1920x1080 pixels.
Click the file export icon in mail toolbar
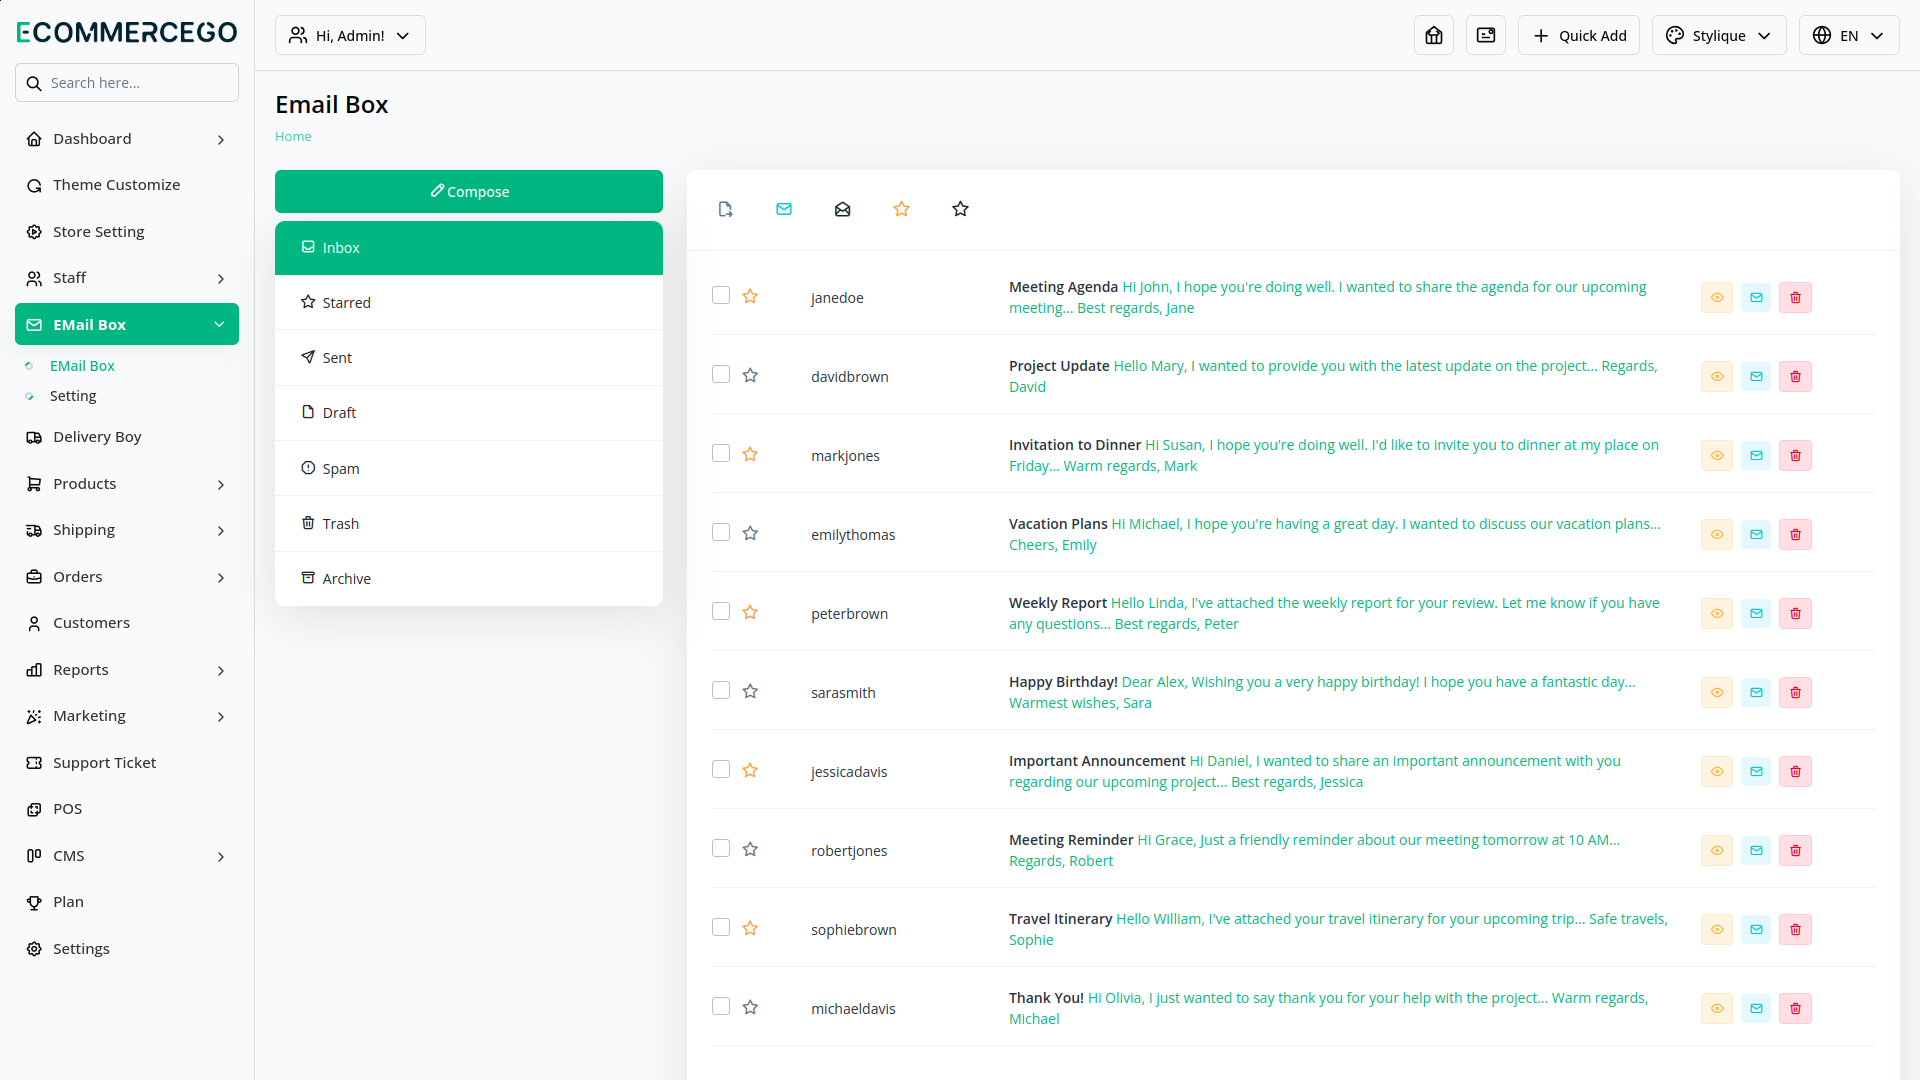[725, 209]
